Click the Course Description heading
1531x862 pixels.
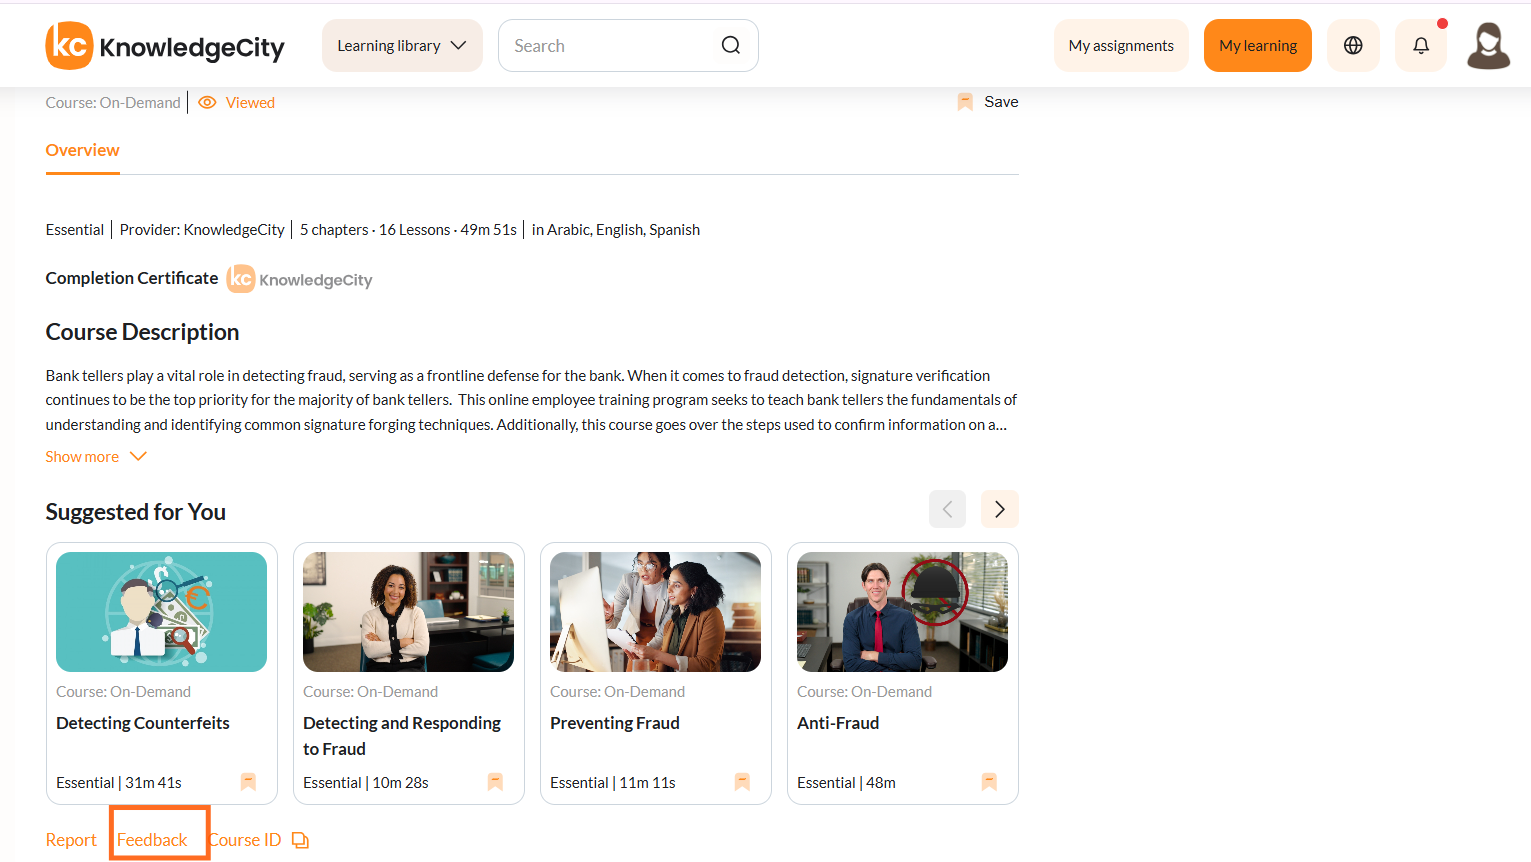pos(142,332)
